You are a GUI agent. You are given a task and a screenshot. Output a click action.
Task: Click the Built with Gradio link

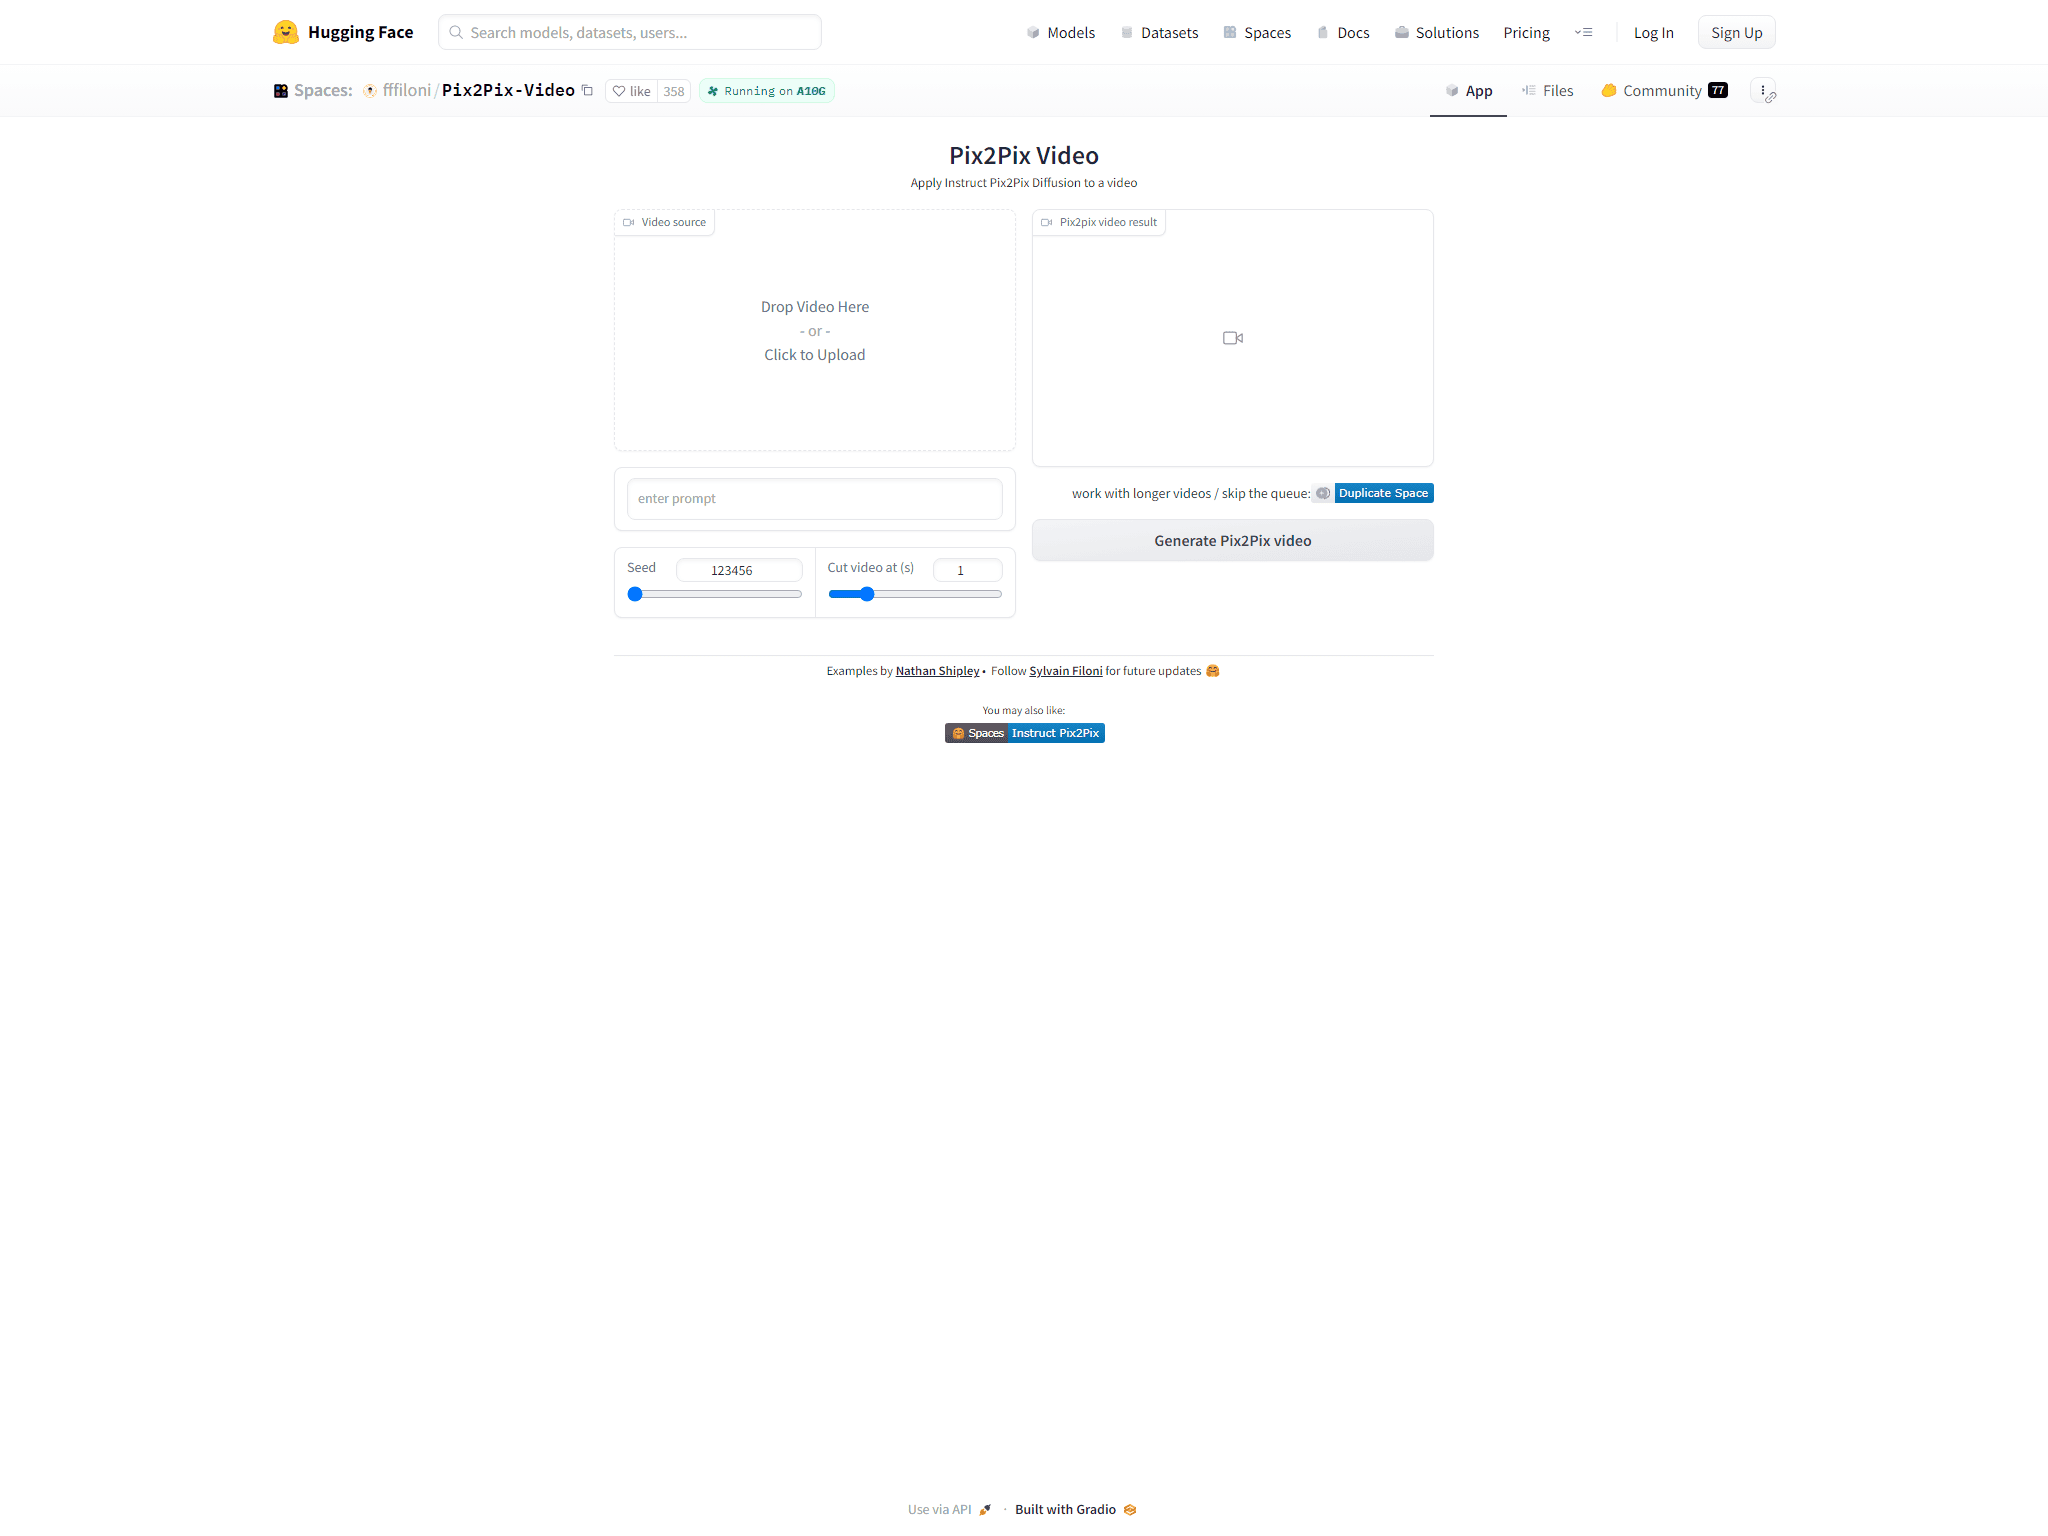point(1075,1510)
